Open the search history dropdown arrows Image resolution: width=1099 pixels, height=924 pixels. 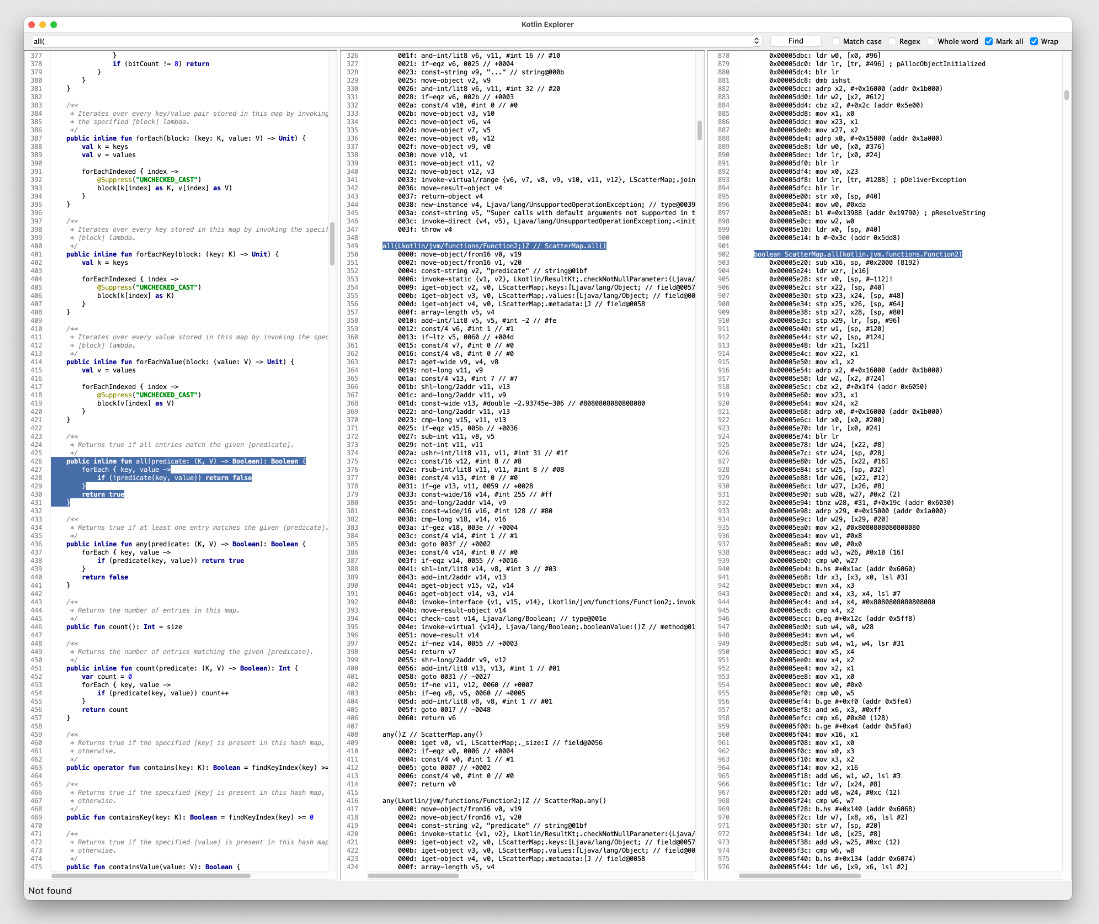coord(756,41)
